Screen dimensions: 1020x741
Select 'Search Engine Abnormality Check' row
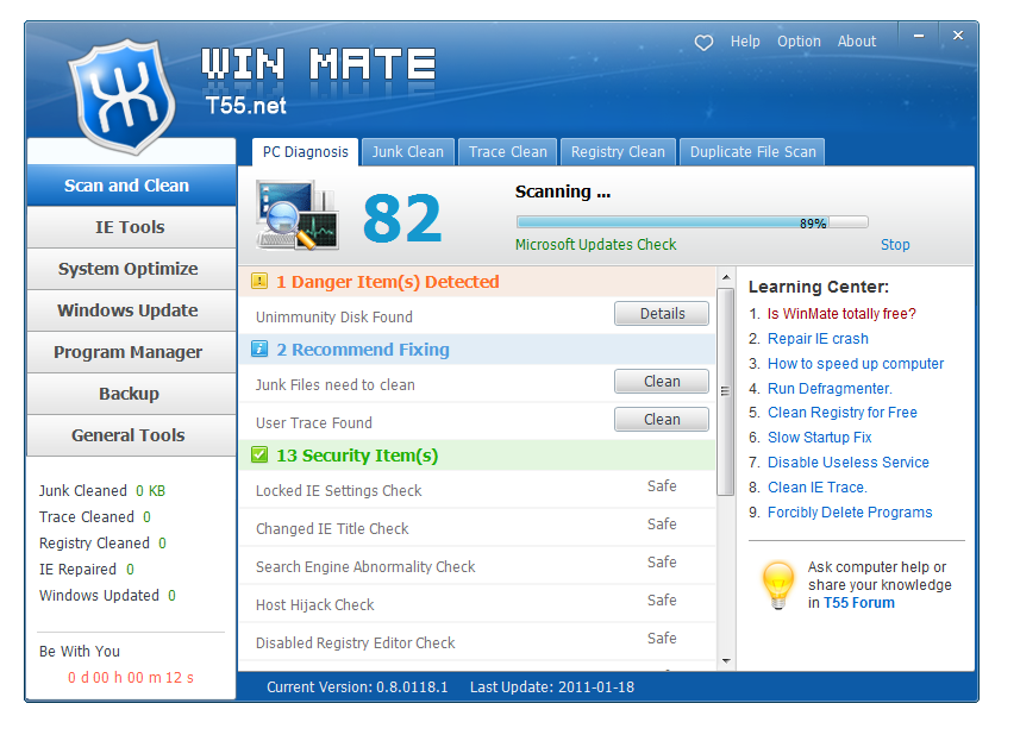(x=477, y=566)
